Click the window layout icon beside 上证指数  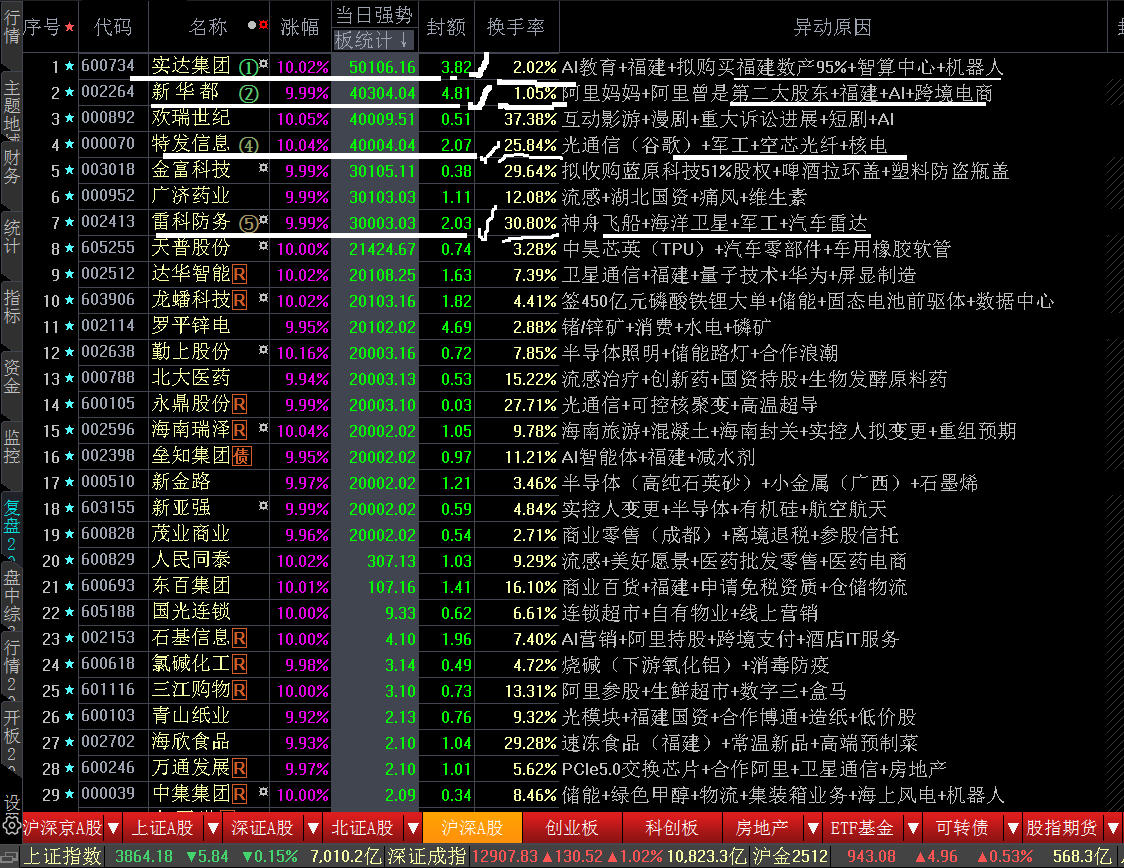pos(10,857)
